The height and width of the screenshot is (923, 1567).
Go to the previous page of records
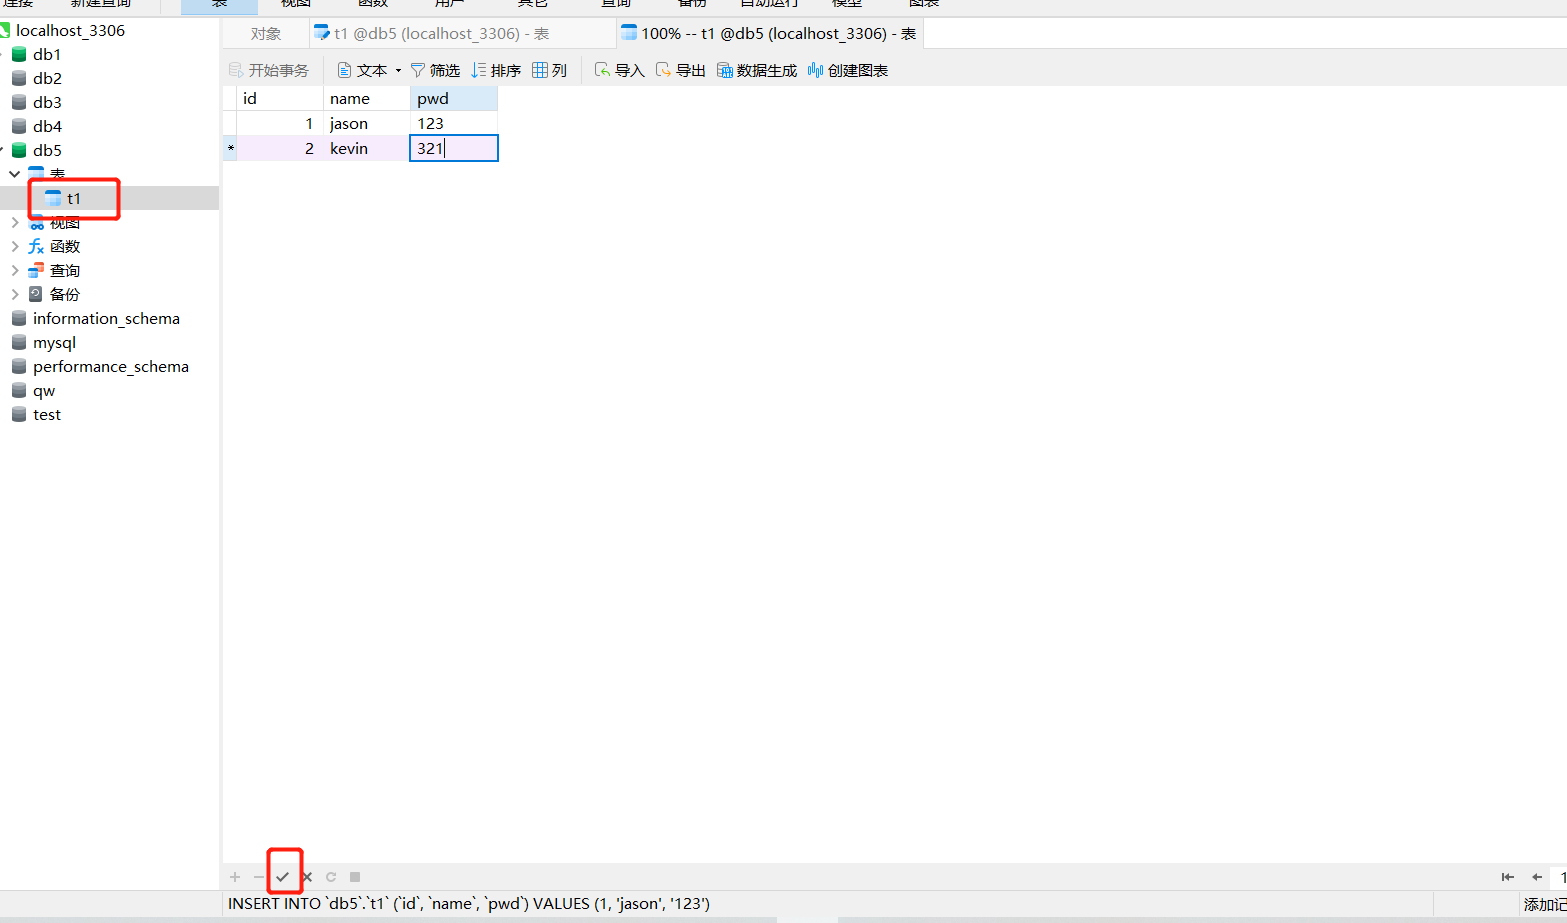[x=1537, y=877]
